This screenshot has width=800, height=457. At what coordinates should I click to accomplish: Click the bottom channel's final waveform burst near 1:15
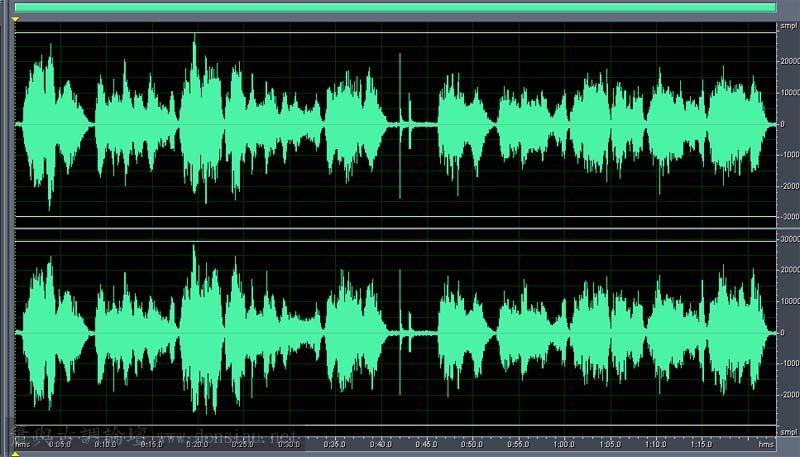coord(737,330)
